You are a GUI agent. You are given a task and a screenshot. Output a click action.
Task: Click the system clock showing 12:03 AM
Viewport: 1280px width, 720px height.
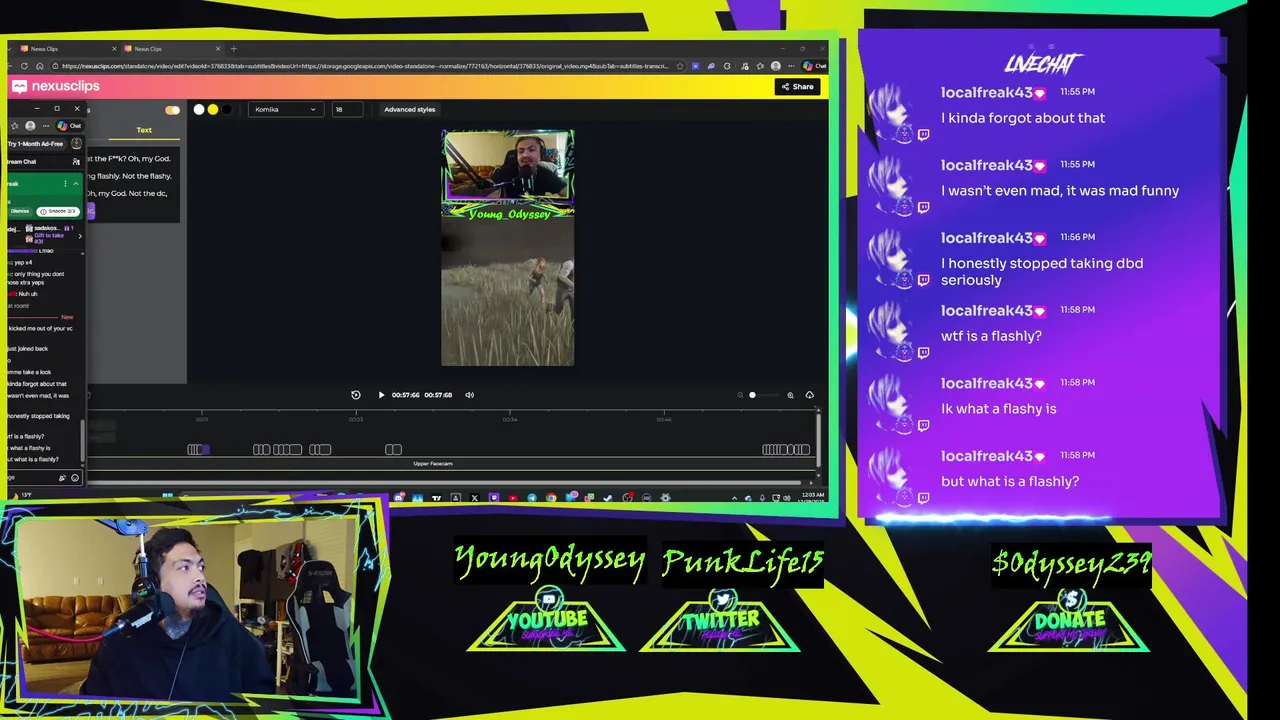pos(813,497)
